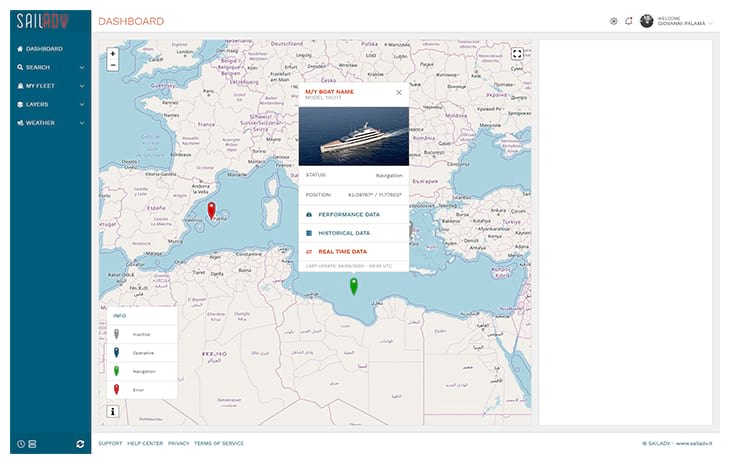
Task: Click the Navigation status value in popup
Action: pyautogui.click(x=389, y=175)
